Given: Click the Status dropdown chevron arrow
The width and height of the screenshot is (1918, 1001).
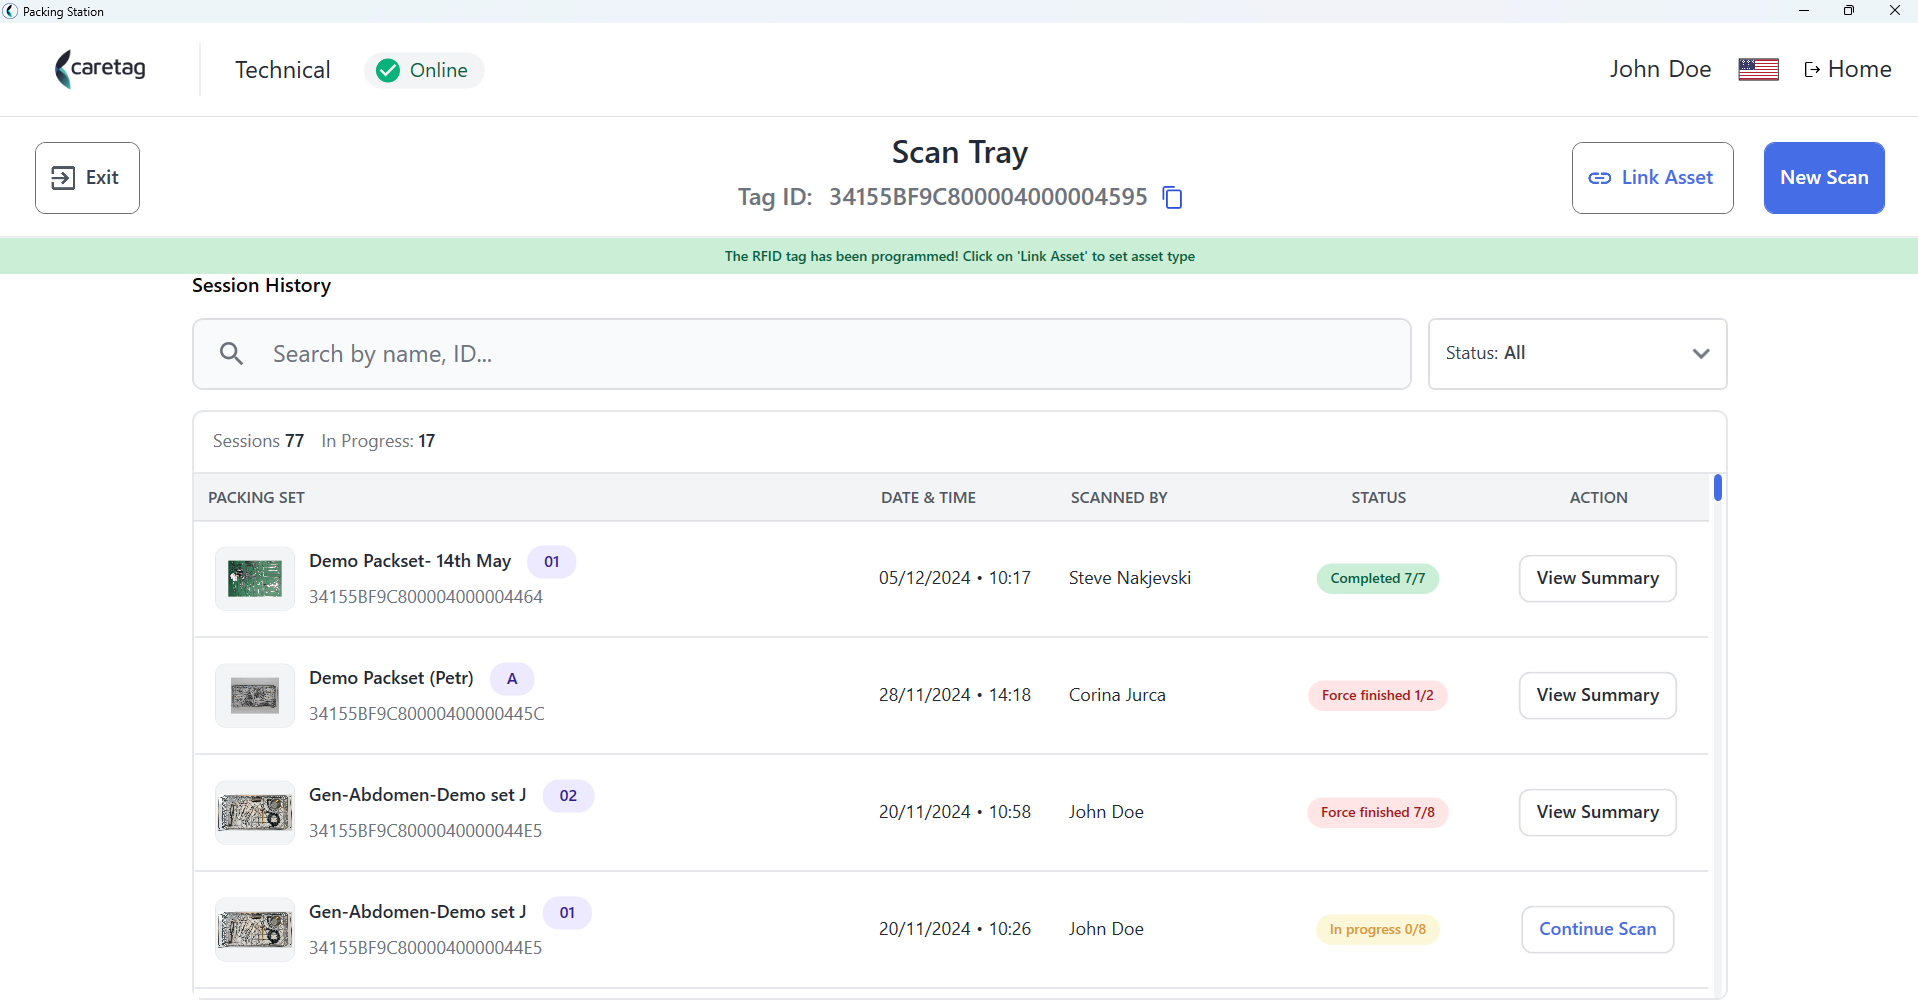Looking at the screenshot, I should point(1701,354).
